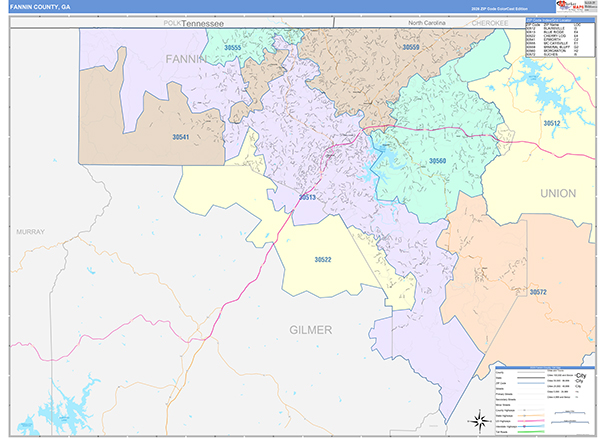Screen dimensions: 600x438
Task: Click the 'FANNIN COUNTY, GA' map title
Action: pos(40,7)
